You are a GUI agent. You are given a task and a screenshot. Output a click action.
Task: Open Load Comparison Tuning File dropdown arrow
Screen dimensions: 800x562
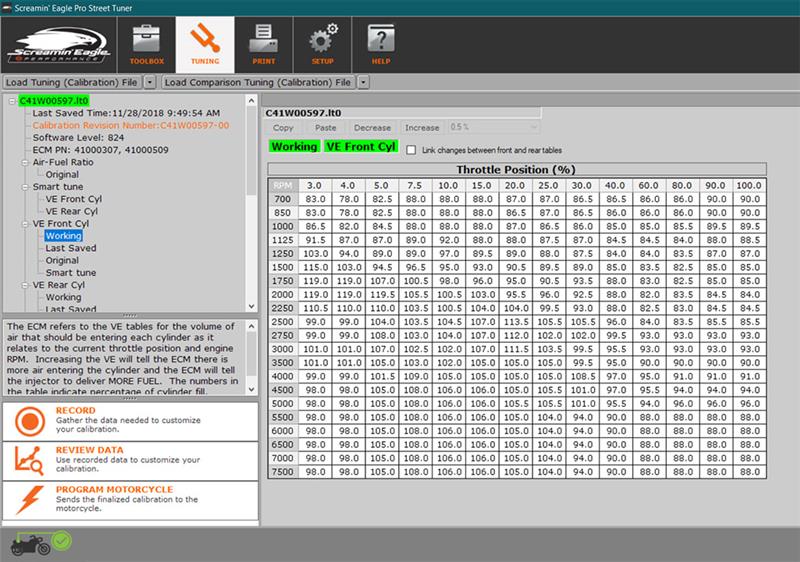364,82
